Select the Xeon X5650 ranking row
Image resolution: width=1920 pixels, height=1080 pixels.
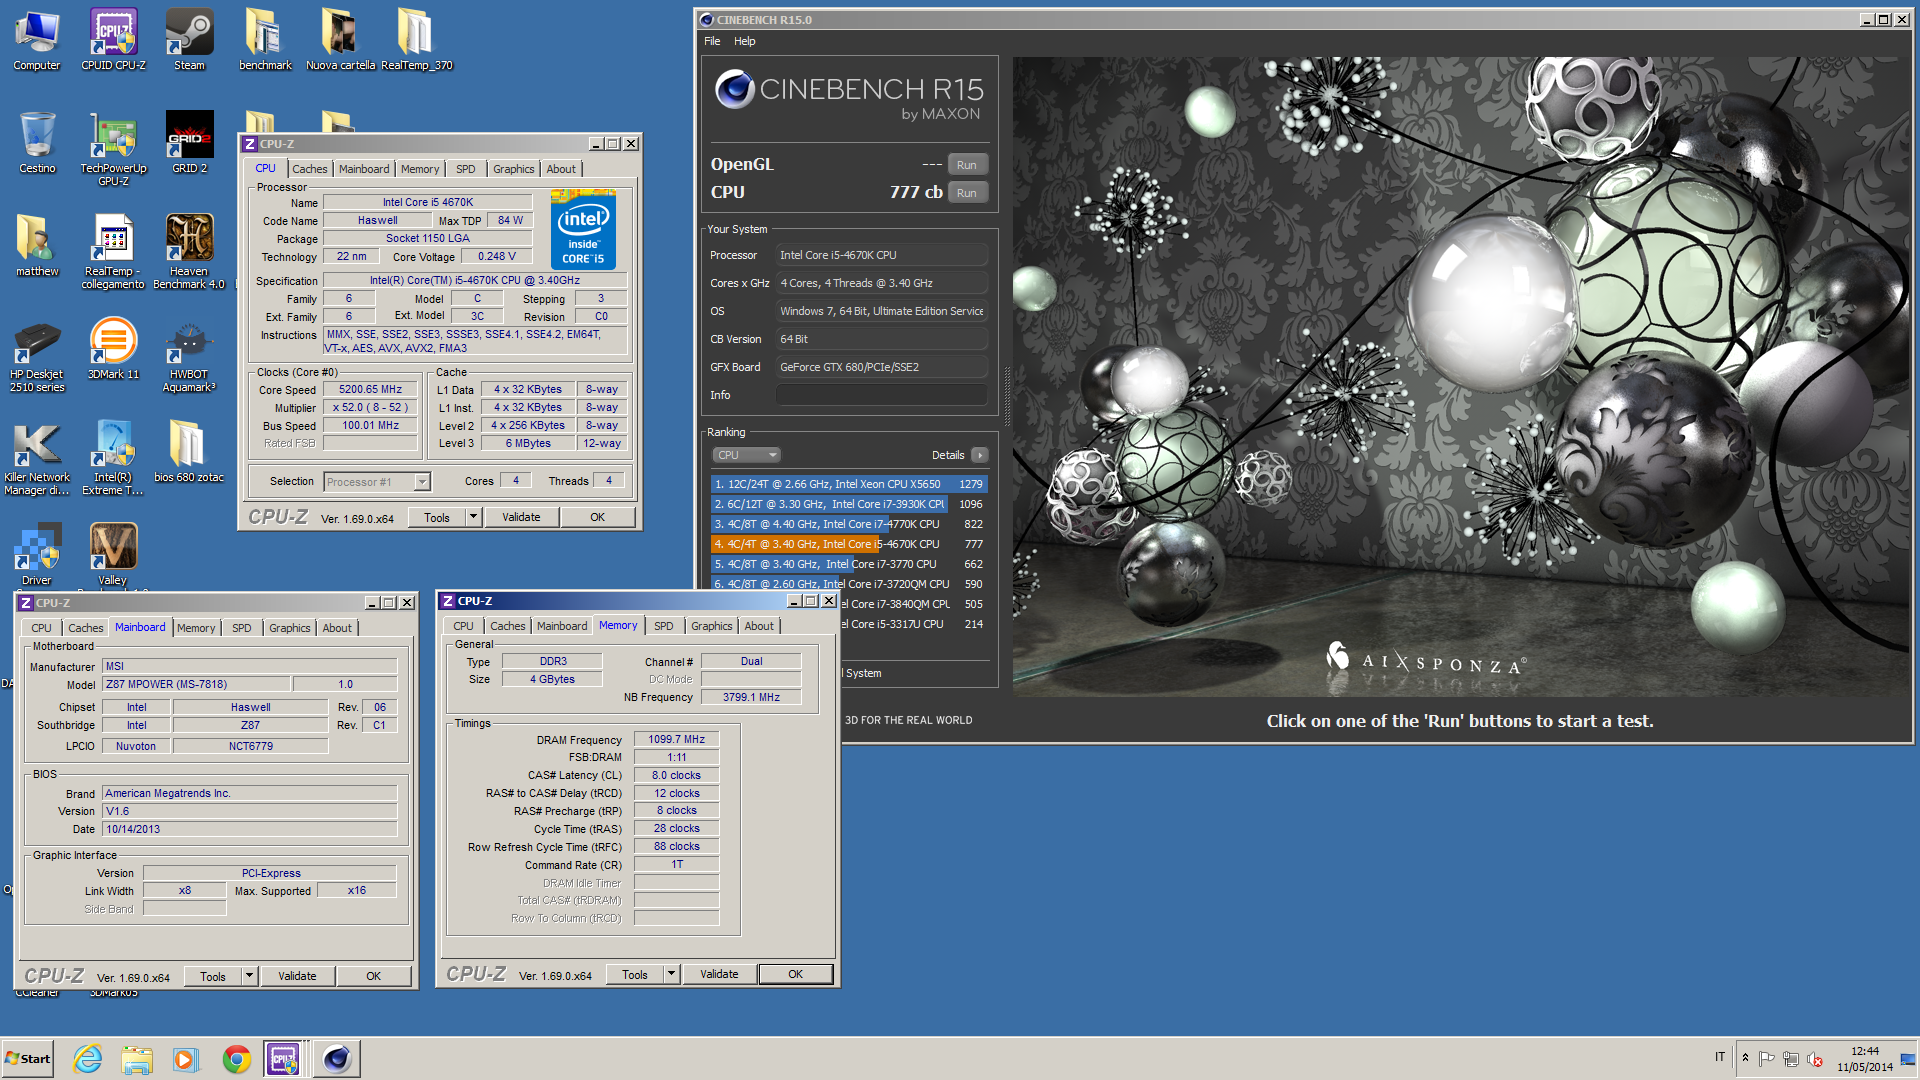849,484
